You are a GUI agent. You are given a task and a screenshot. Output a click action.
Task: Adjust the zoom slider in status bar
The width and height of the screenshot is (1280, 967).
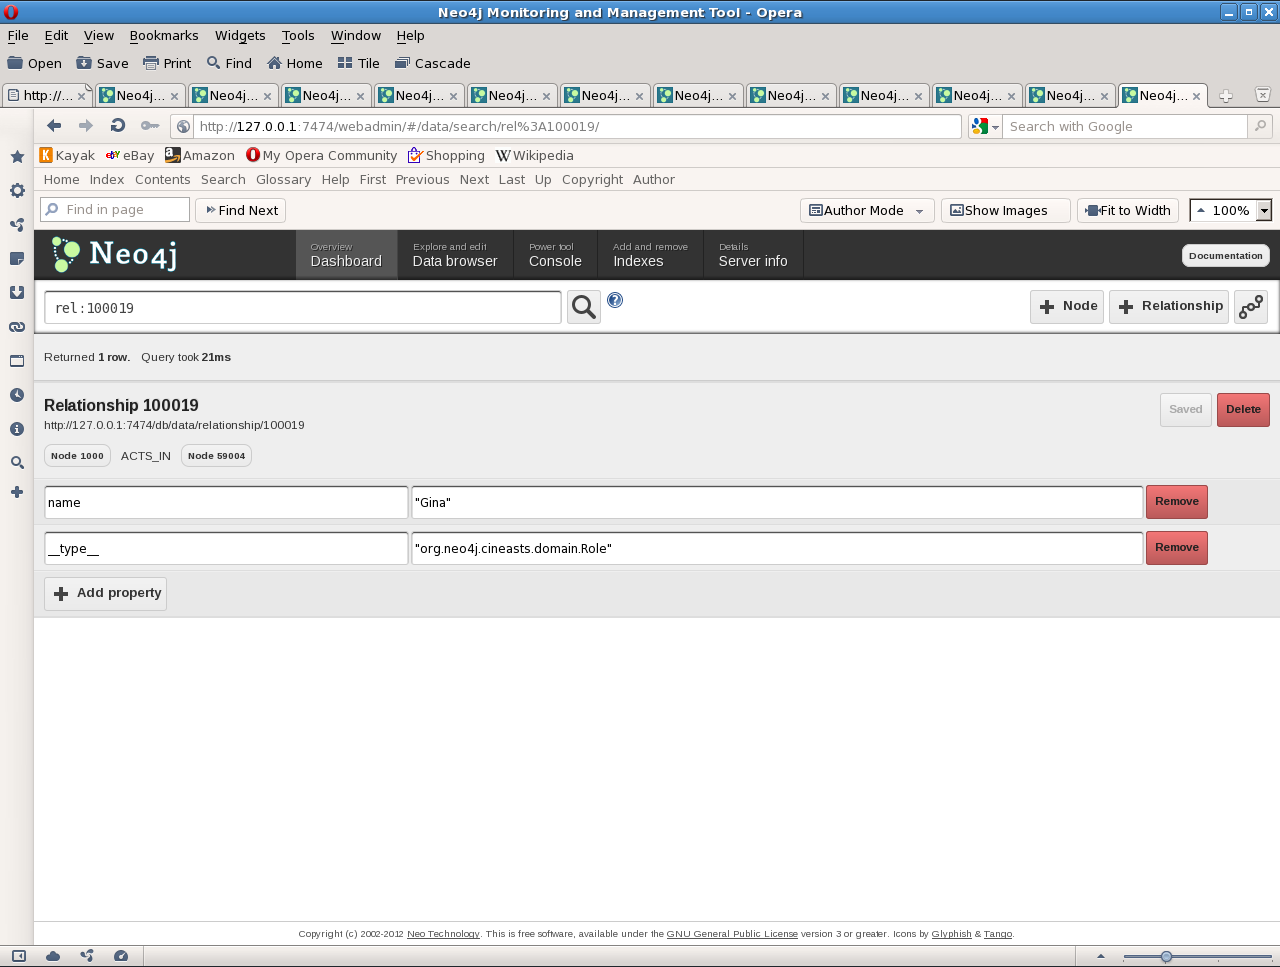(x=1166, y=957)
